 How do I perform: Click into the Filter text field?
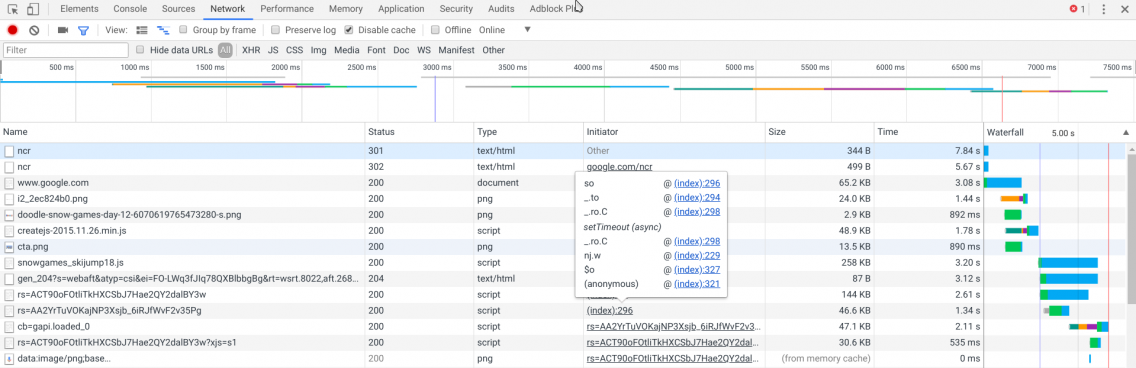pyautogui.click(x=66, y=50)
